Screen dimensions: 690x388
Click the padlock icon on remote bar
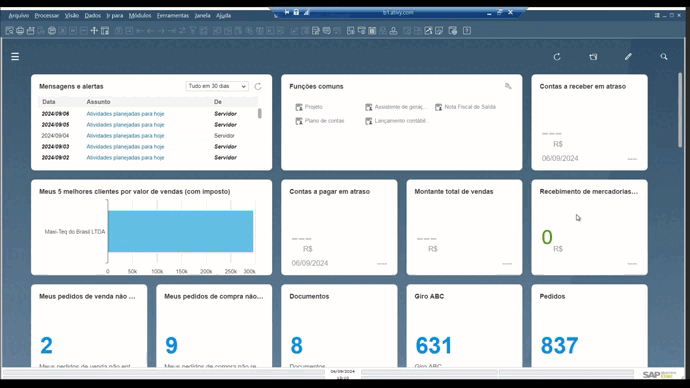click(296, 12)
